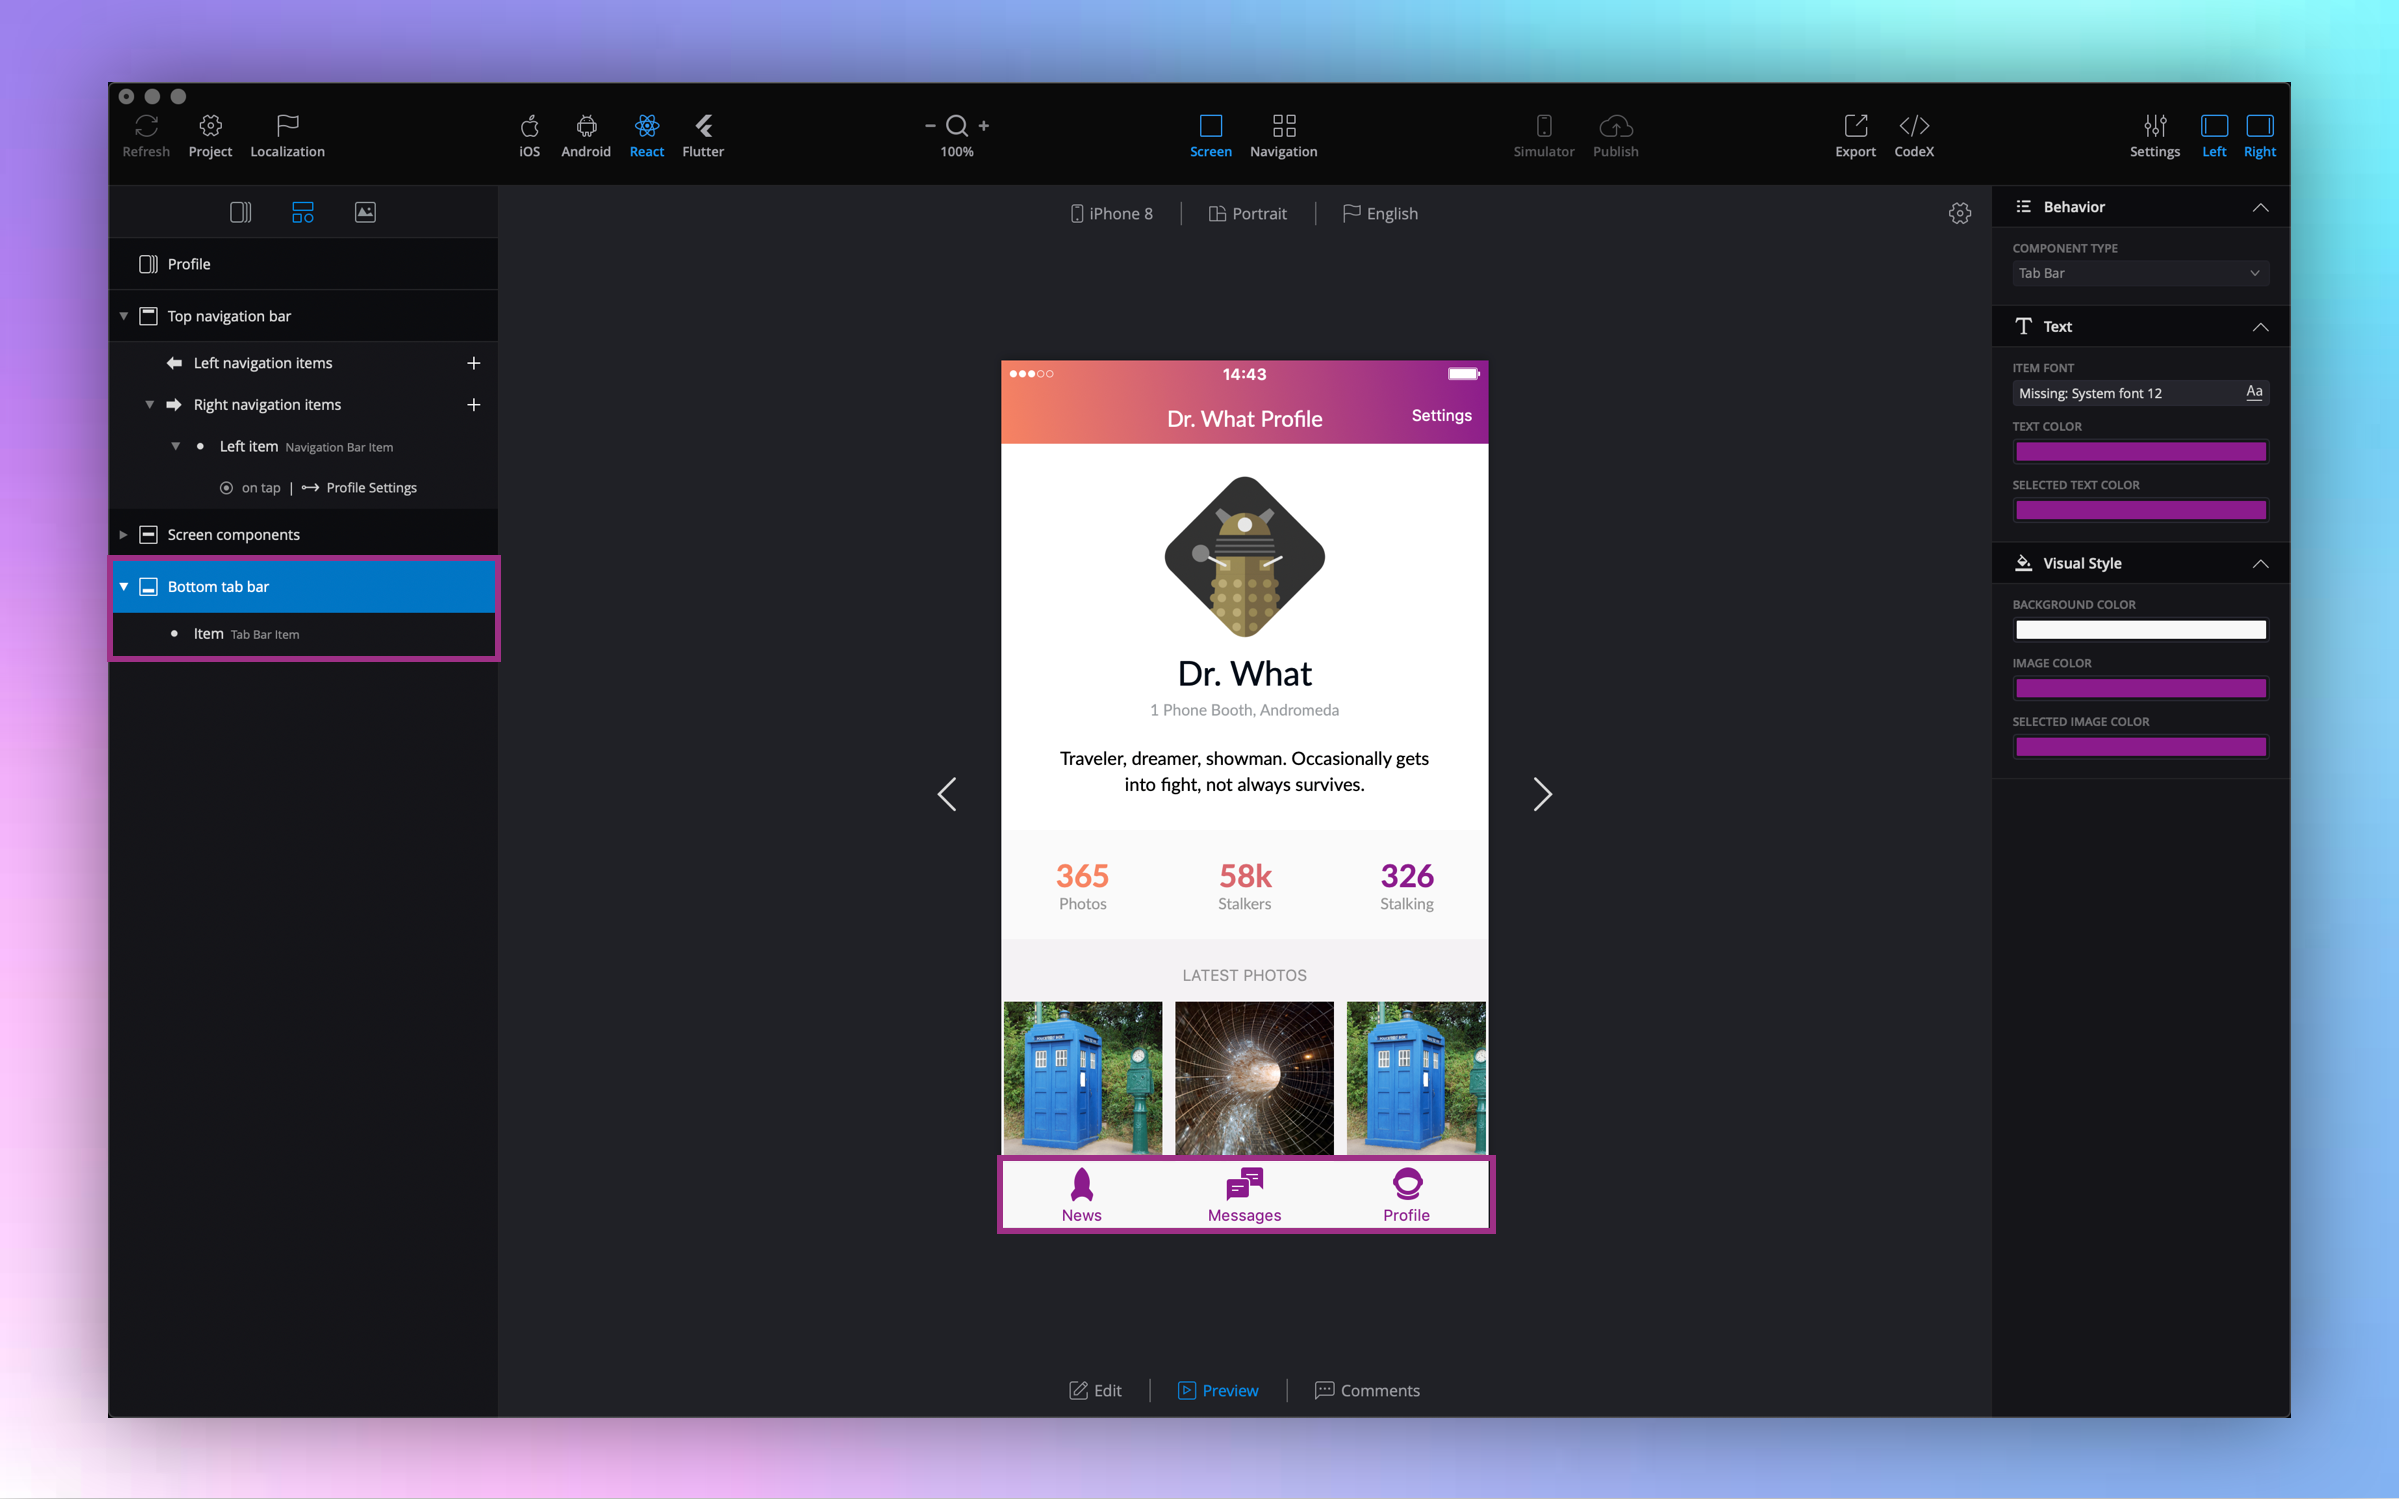Collapse Right navigation items
This screenshot has width=2399, height=1499.
[150, 405]
